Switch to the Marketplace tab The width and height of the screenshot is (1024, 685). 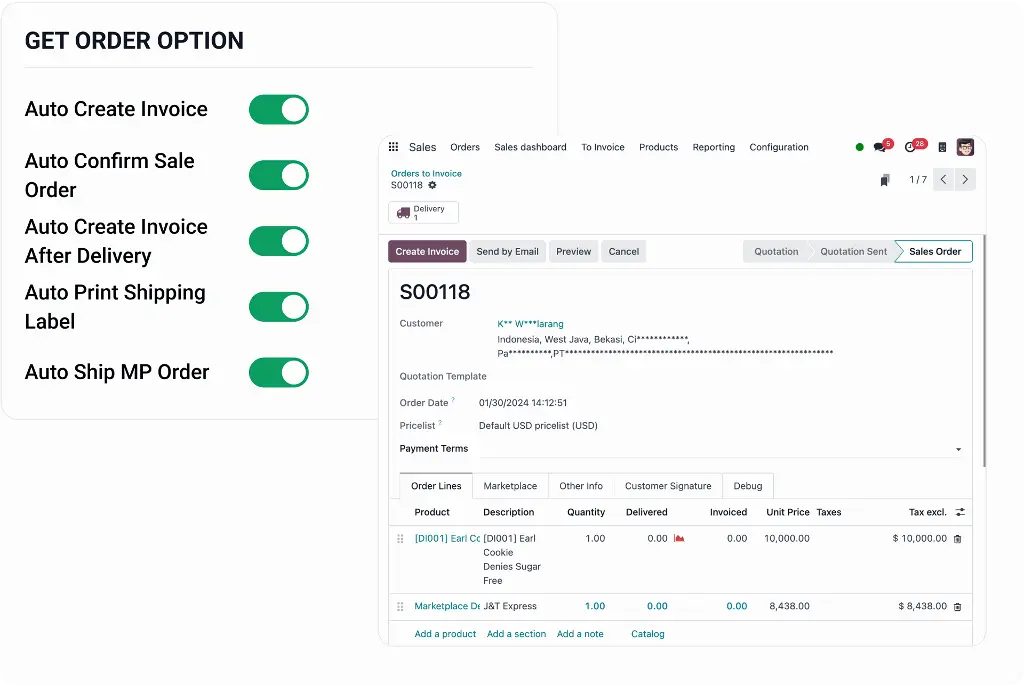coord(510,486)
